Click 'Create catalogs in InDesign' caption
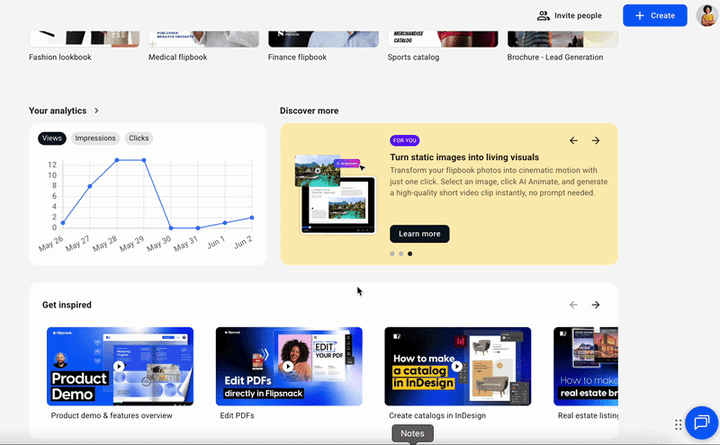This screenshot has width=720, height=445. (437, 416)
